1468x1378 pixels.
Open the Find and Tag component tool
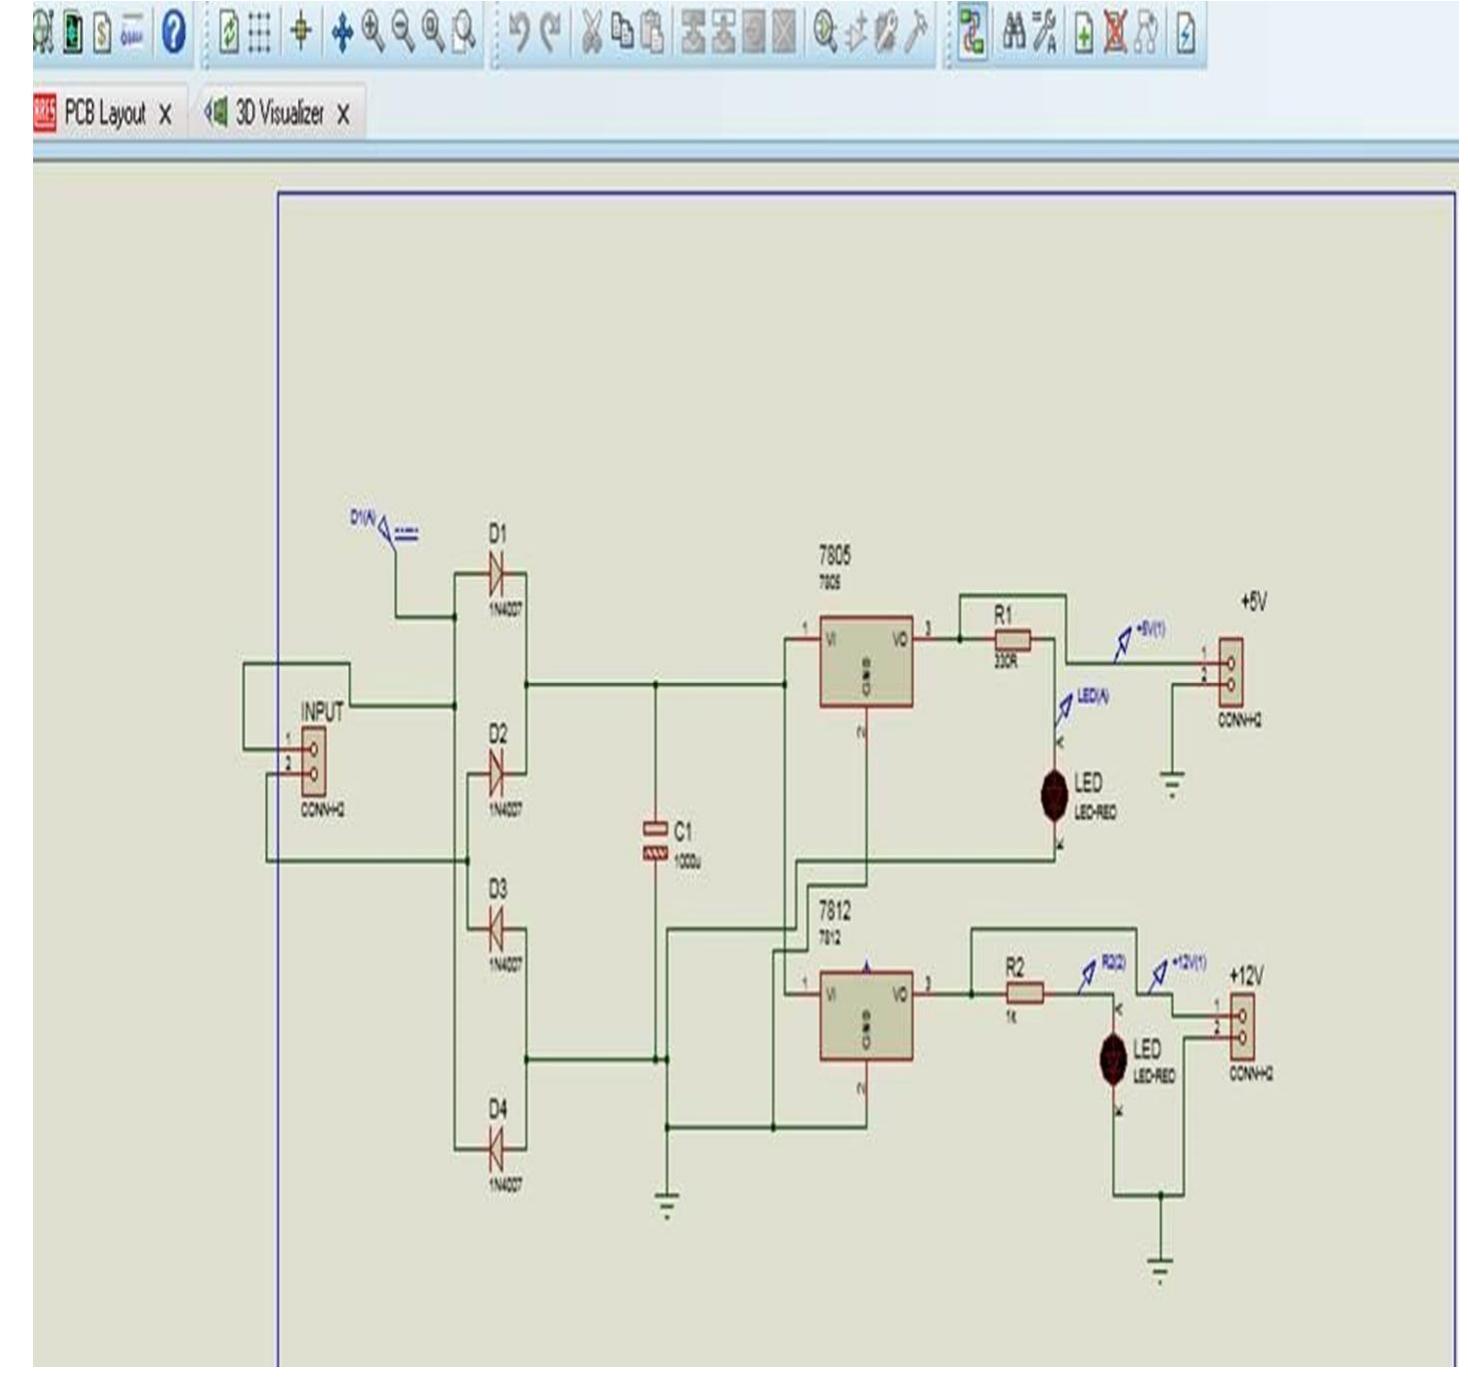click(x=1014, y=32)
